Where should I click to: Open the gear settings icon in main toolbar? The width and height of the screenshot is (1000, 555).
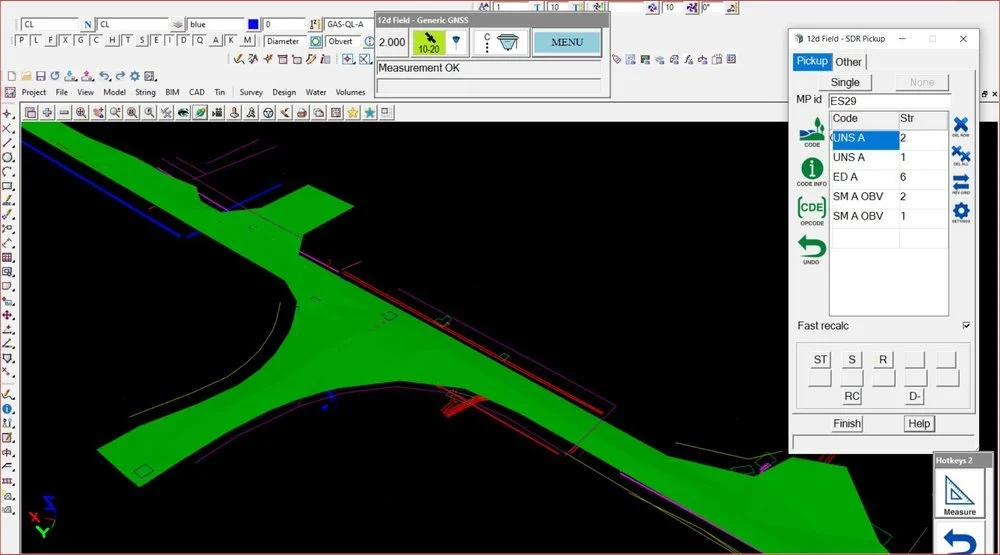point(135,76)
